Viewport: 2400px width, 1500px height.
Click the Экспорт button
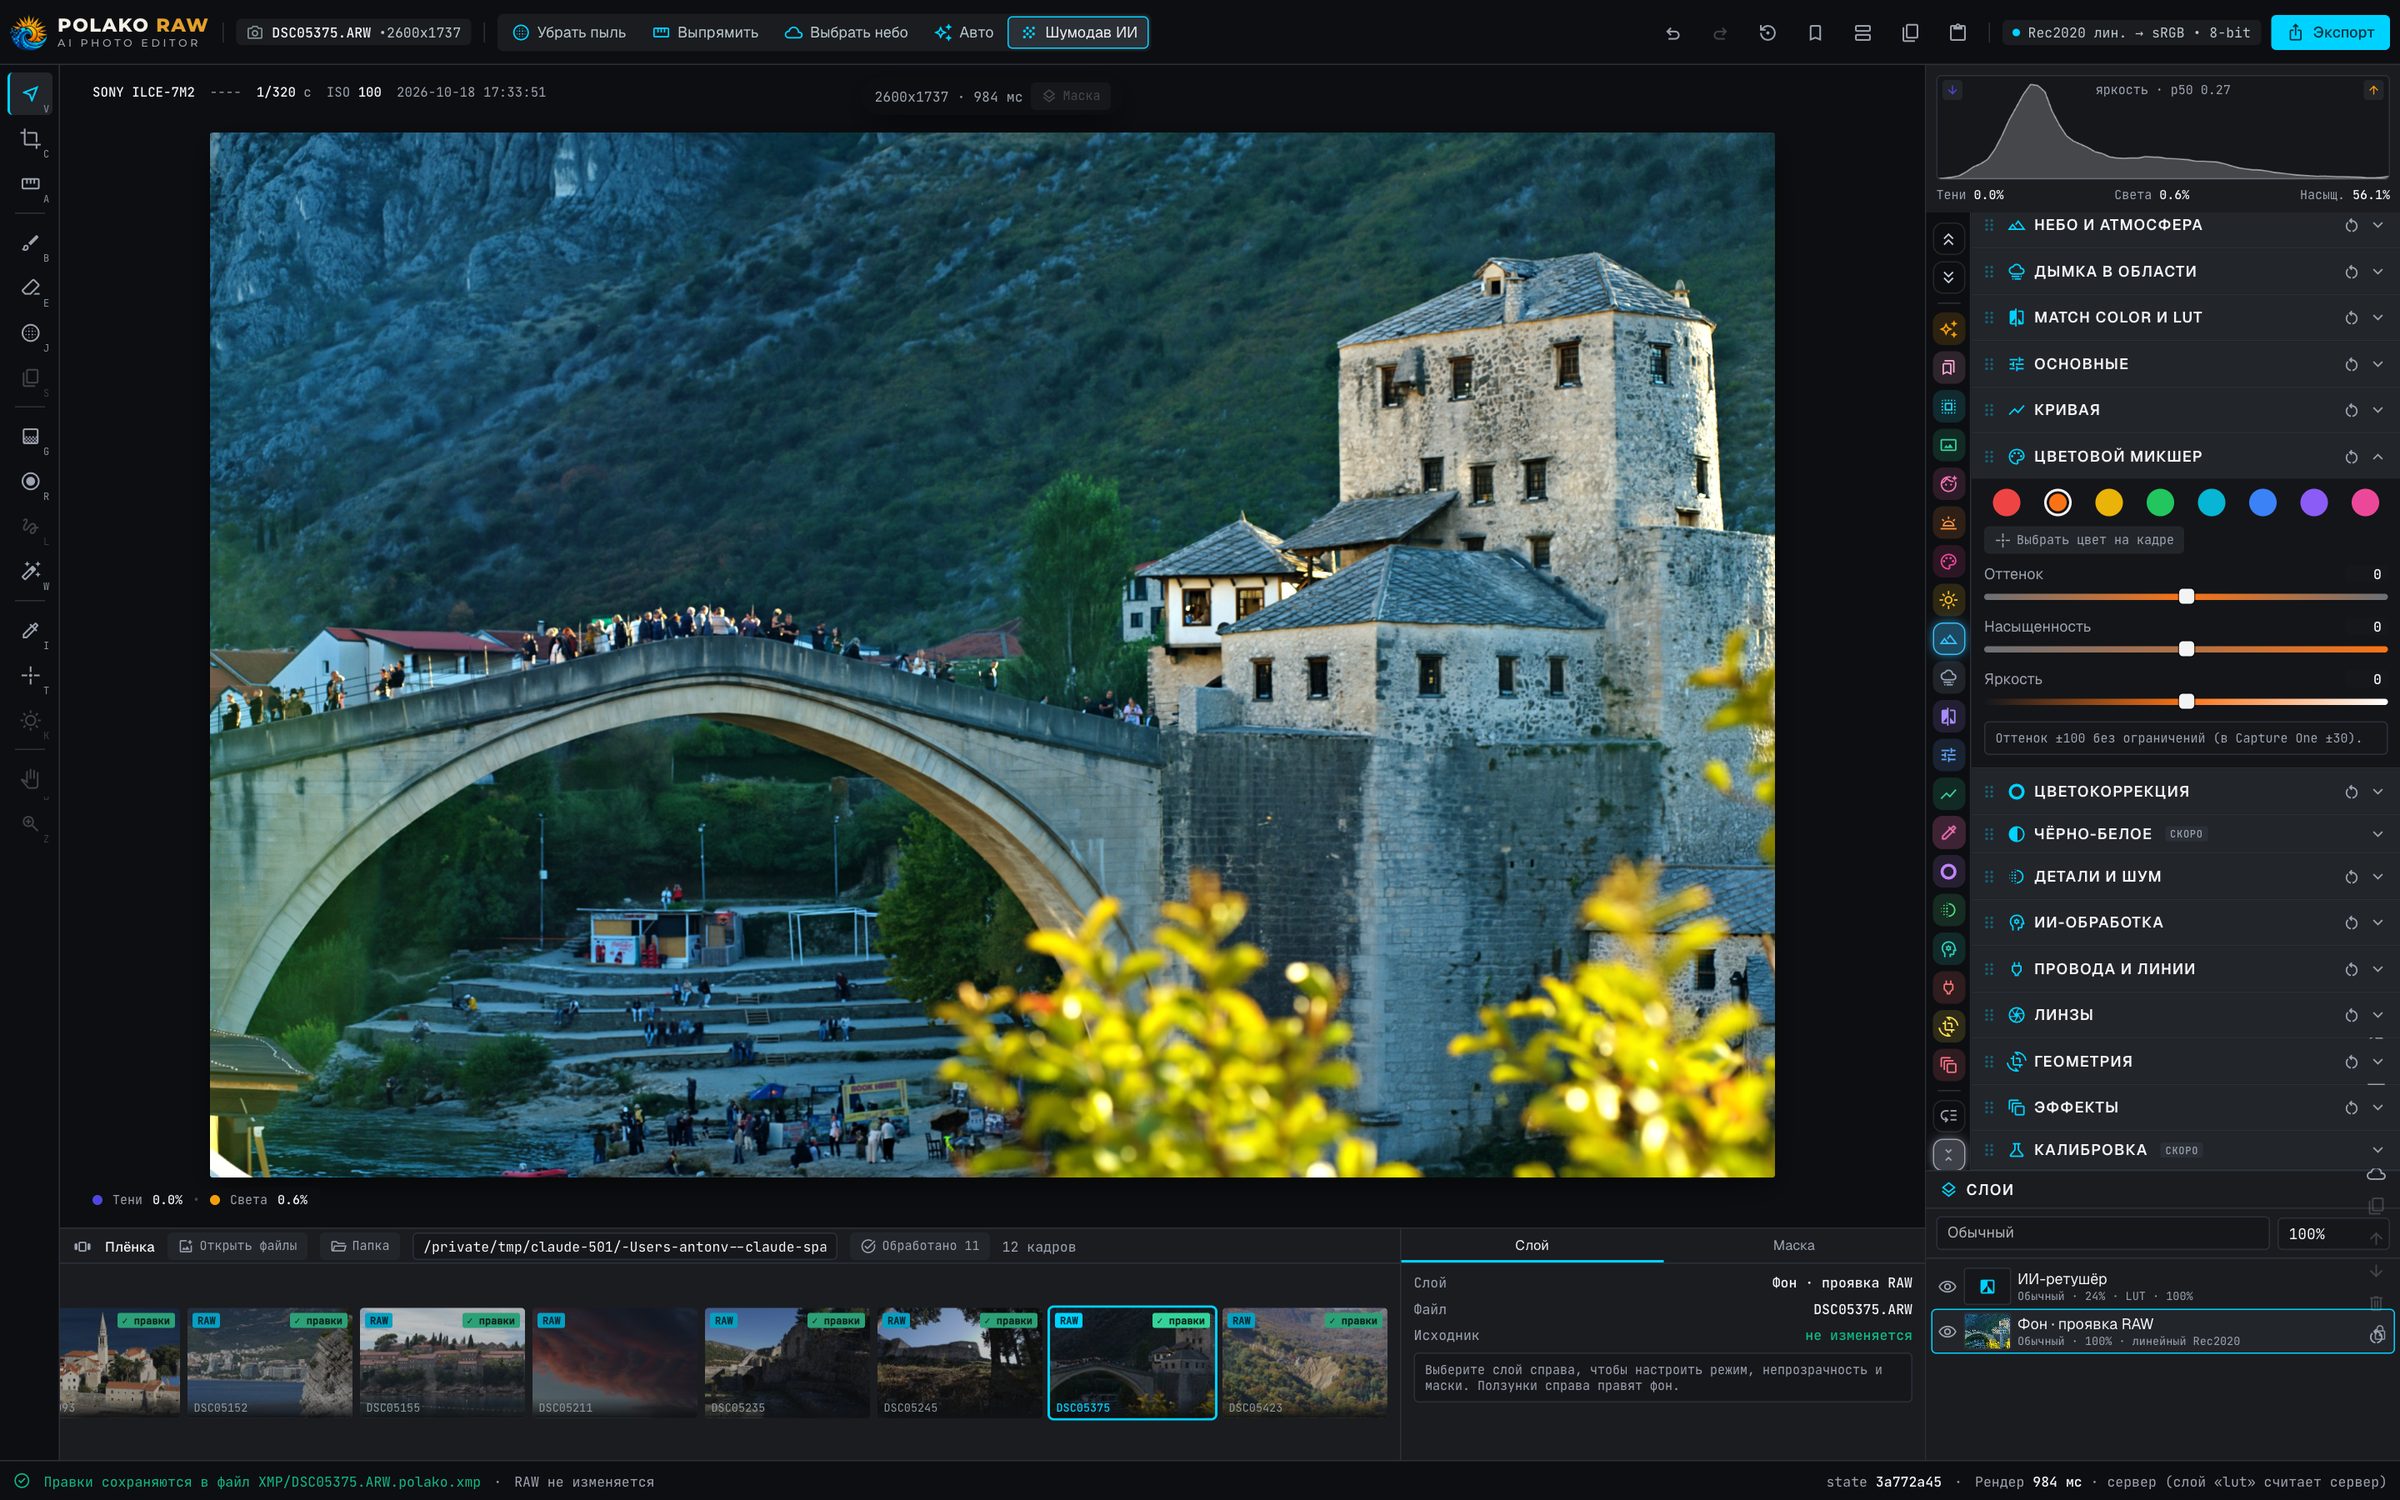click(2330, 33)
